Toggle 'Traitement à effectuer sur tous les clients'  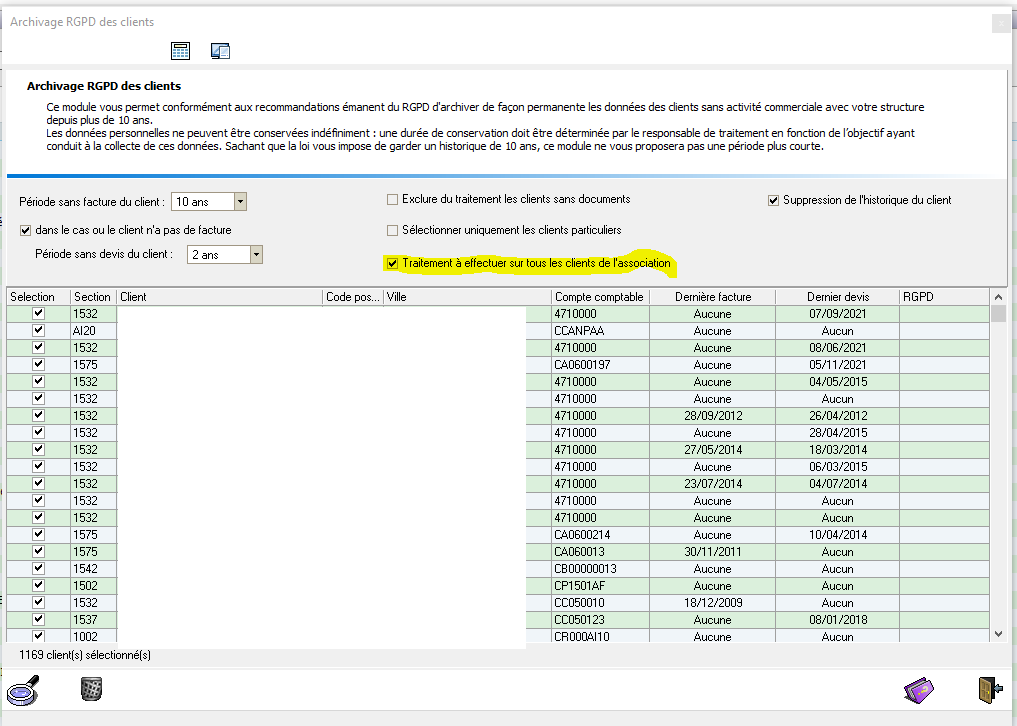pos(392,264)
